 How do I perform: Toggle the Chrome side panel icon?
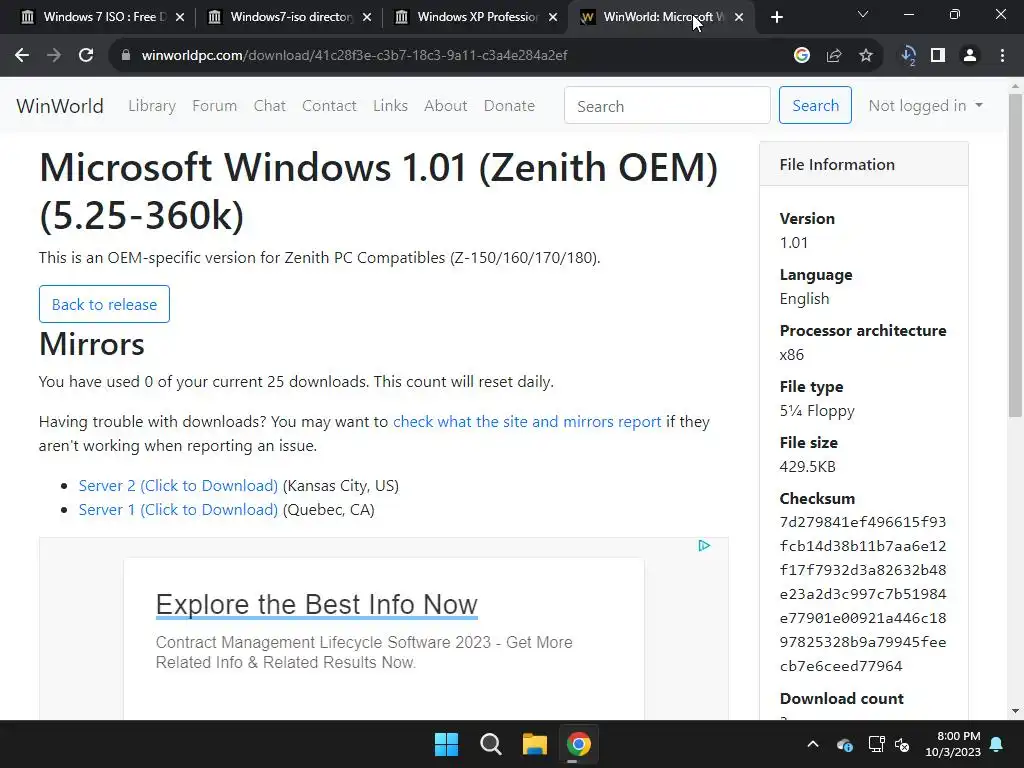click(938, 56)
